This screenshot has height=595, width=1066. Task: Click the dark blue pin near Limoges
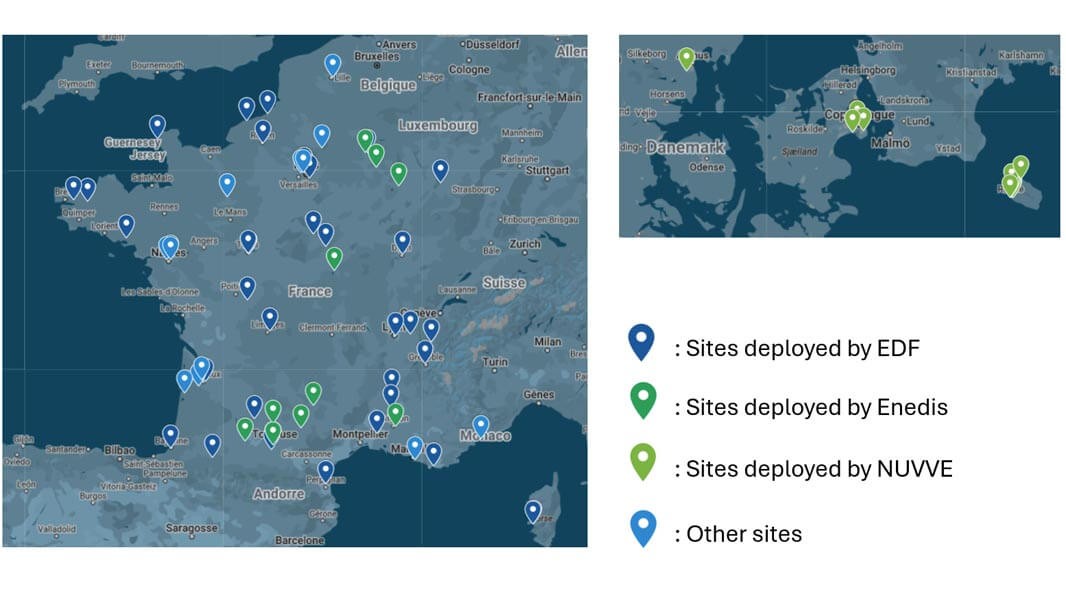(x=270, y=318)
